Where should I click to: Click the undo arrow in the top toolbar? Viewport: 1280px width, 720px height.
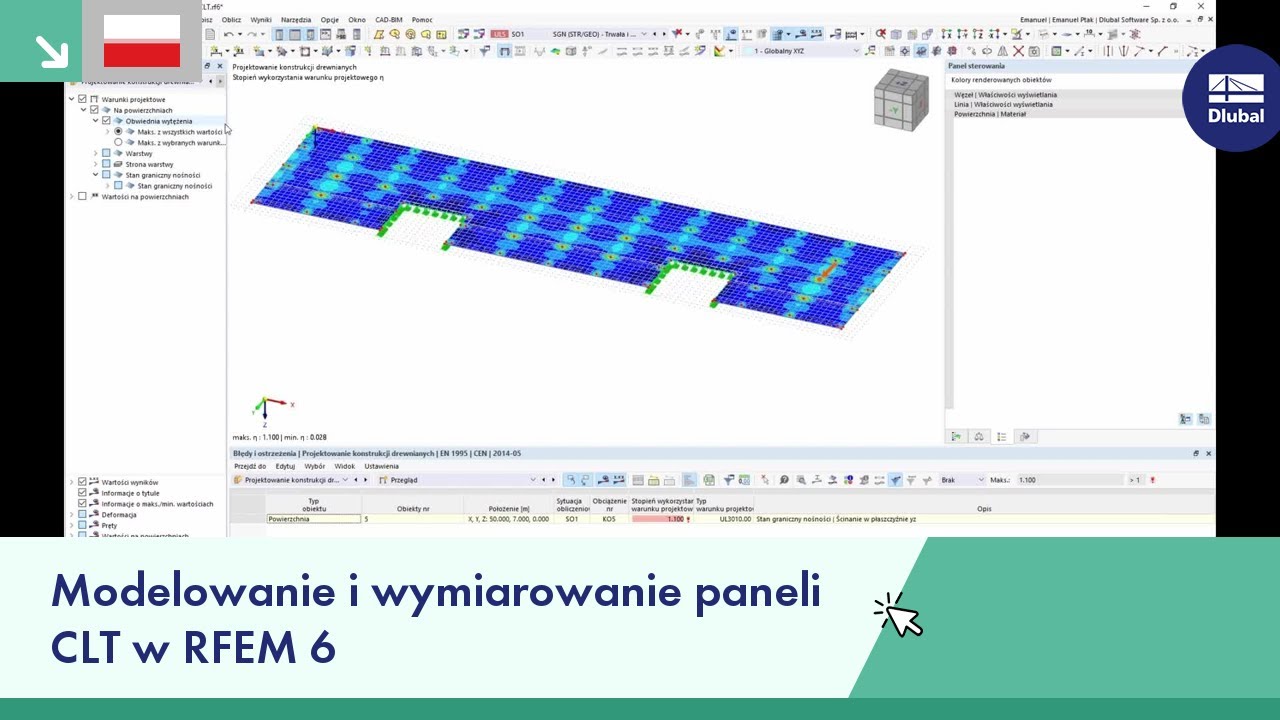(x=228, y=34)
